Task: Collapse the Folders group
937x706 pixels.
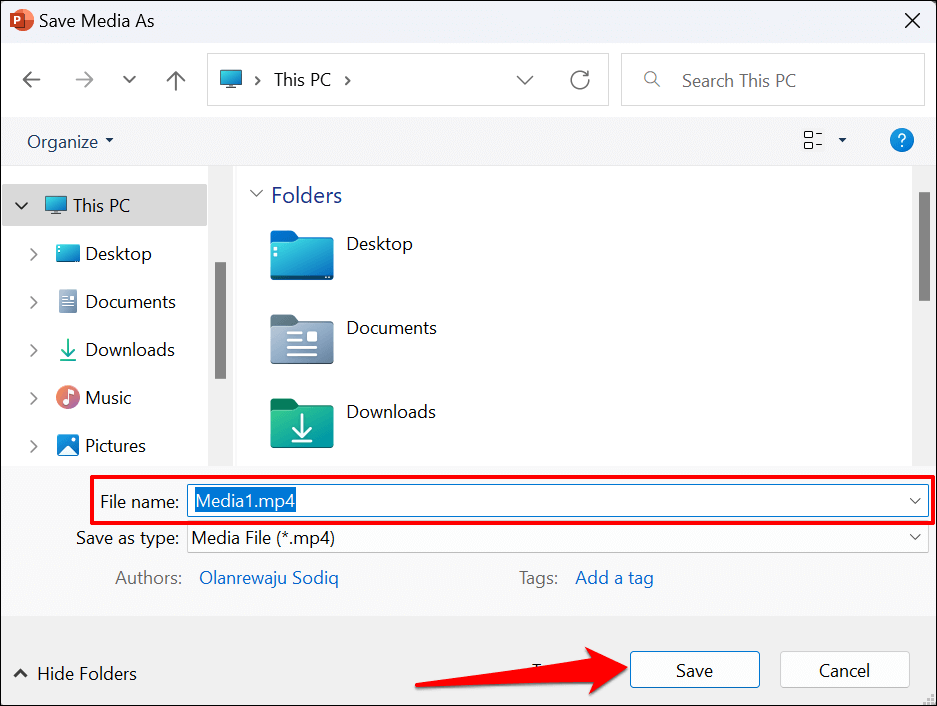Action: (x=256, y=195)
